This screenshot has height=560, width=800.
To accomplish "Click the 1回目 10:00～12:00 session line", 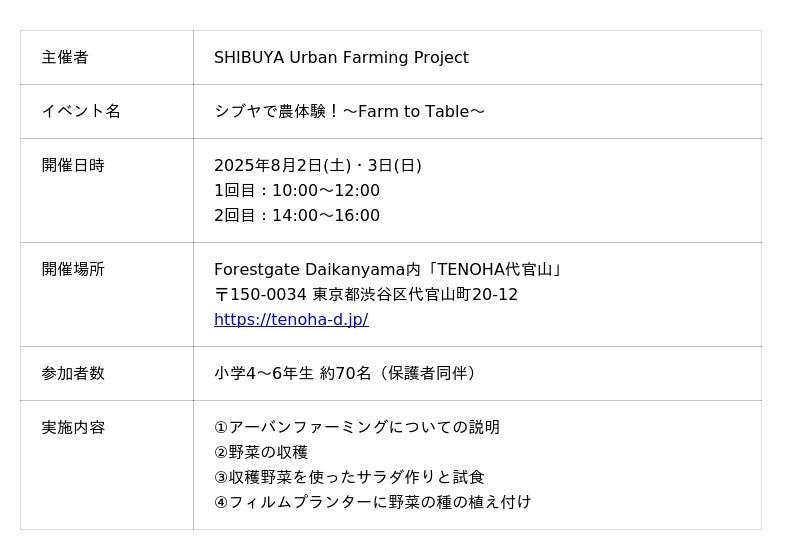I will (x=297, y=191).
